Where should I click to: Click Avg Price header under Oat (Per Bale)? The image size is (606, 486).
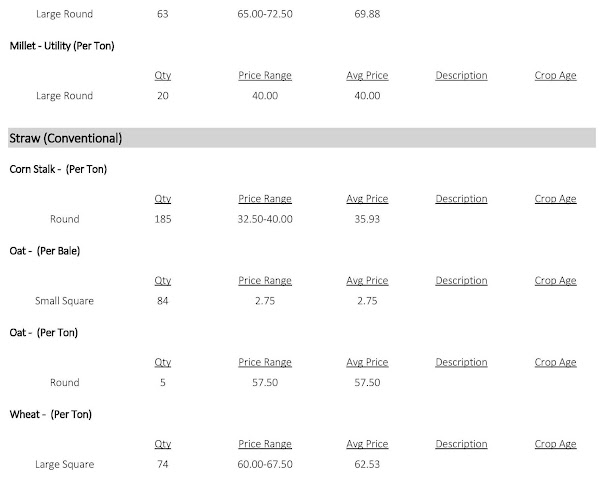[x=367, y=281]
